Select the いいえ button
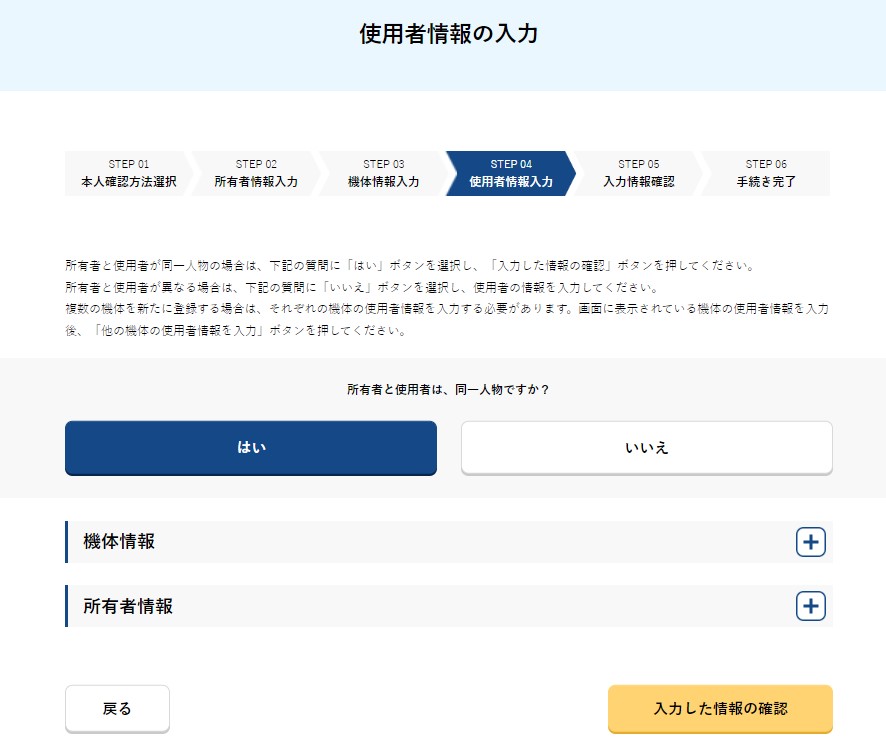Screen dimensions: 886x741 [x=646, y=448]
